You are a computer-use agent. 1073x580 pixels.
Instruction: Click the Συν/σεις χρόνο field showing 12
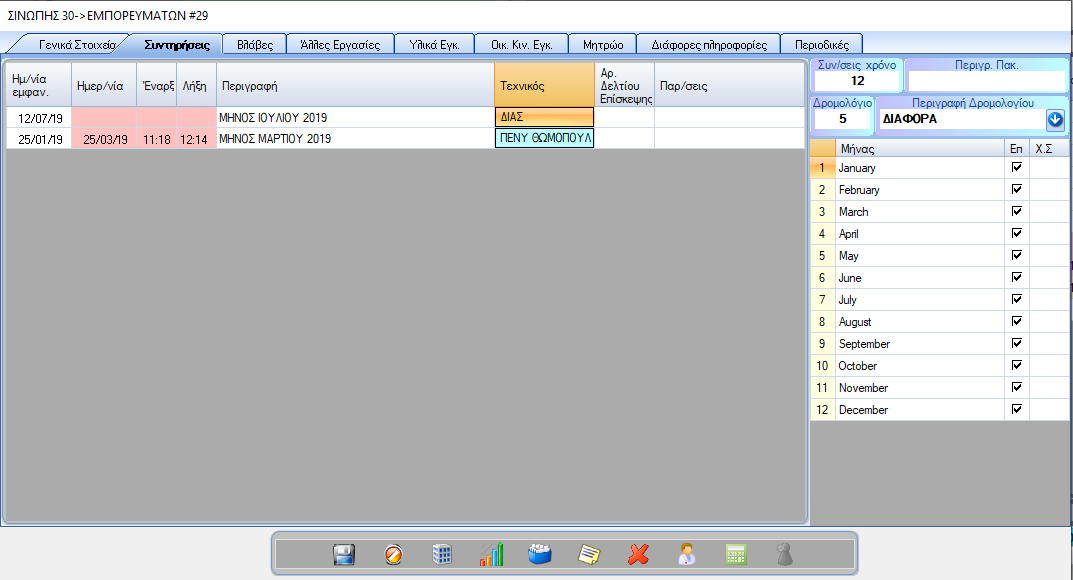[857, 81]
